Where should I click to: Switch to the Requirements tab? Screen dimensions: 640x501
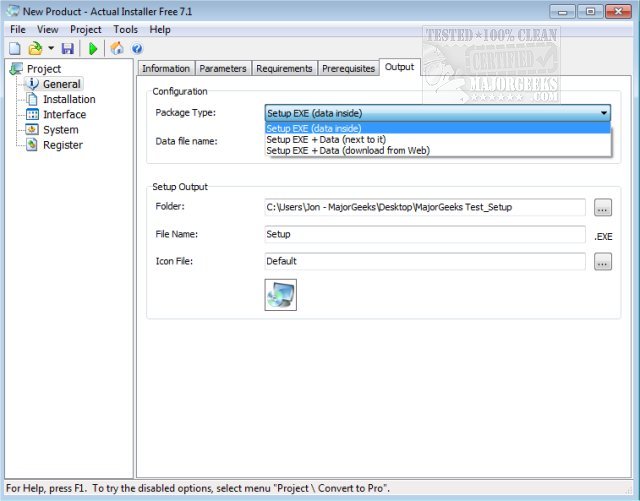tap(284, 69)
